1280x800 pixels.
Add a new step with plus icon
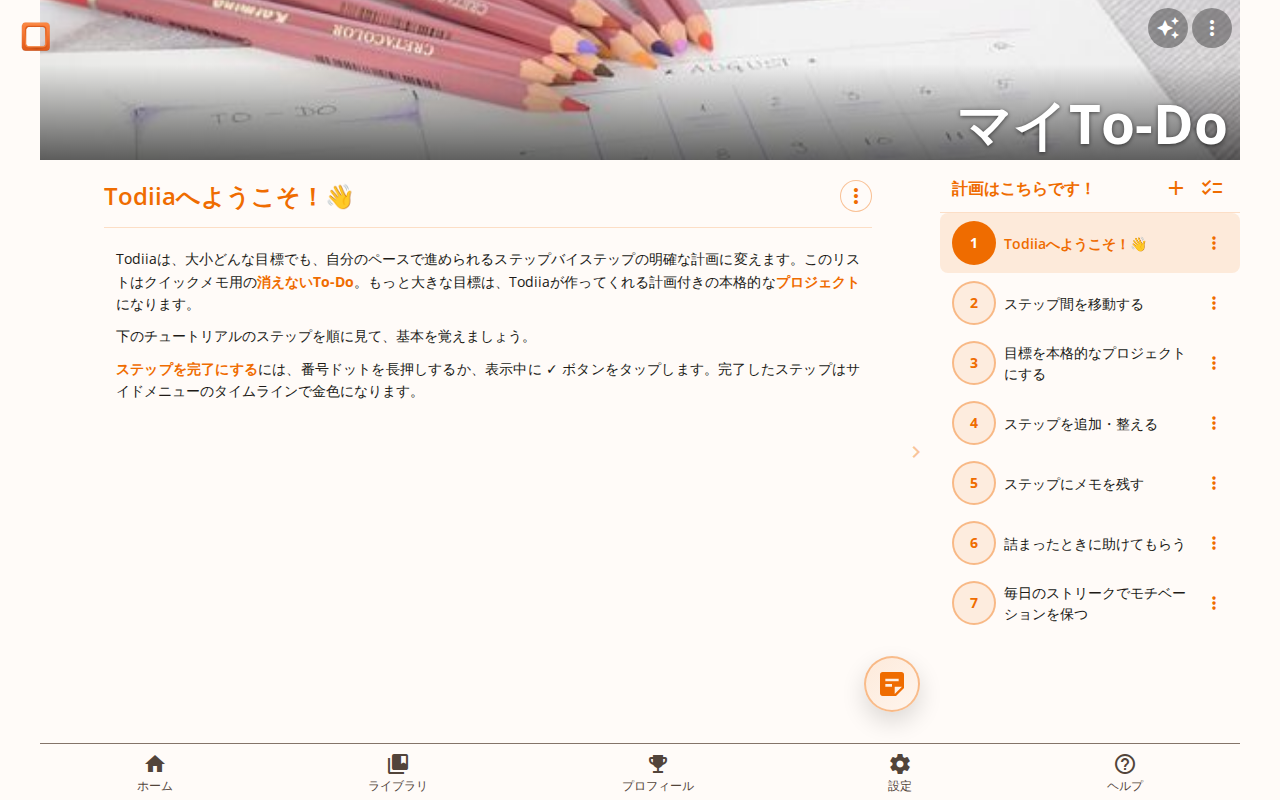tap(1176, 188)
